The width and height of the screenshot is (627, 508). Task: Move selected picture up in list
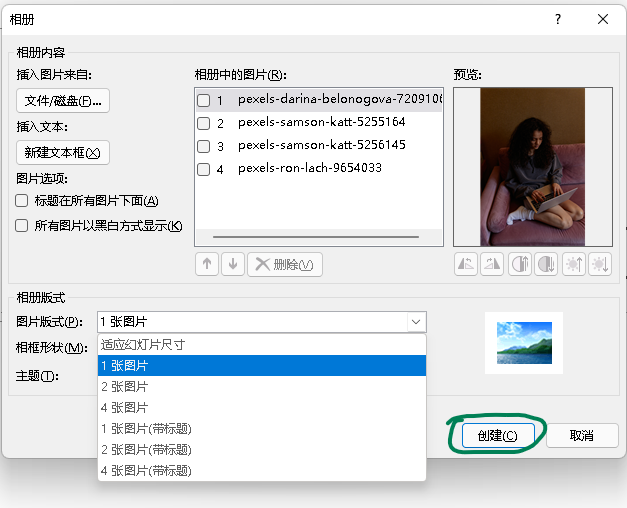[207, 264]
